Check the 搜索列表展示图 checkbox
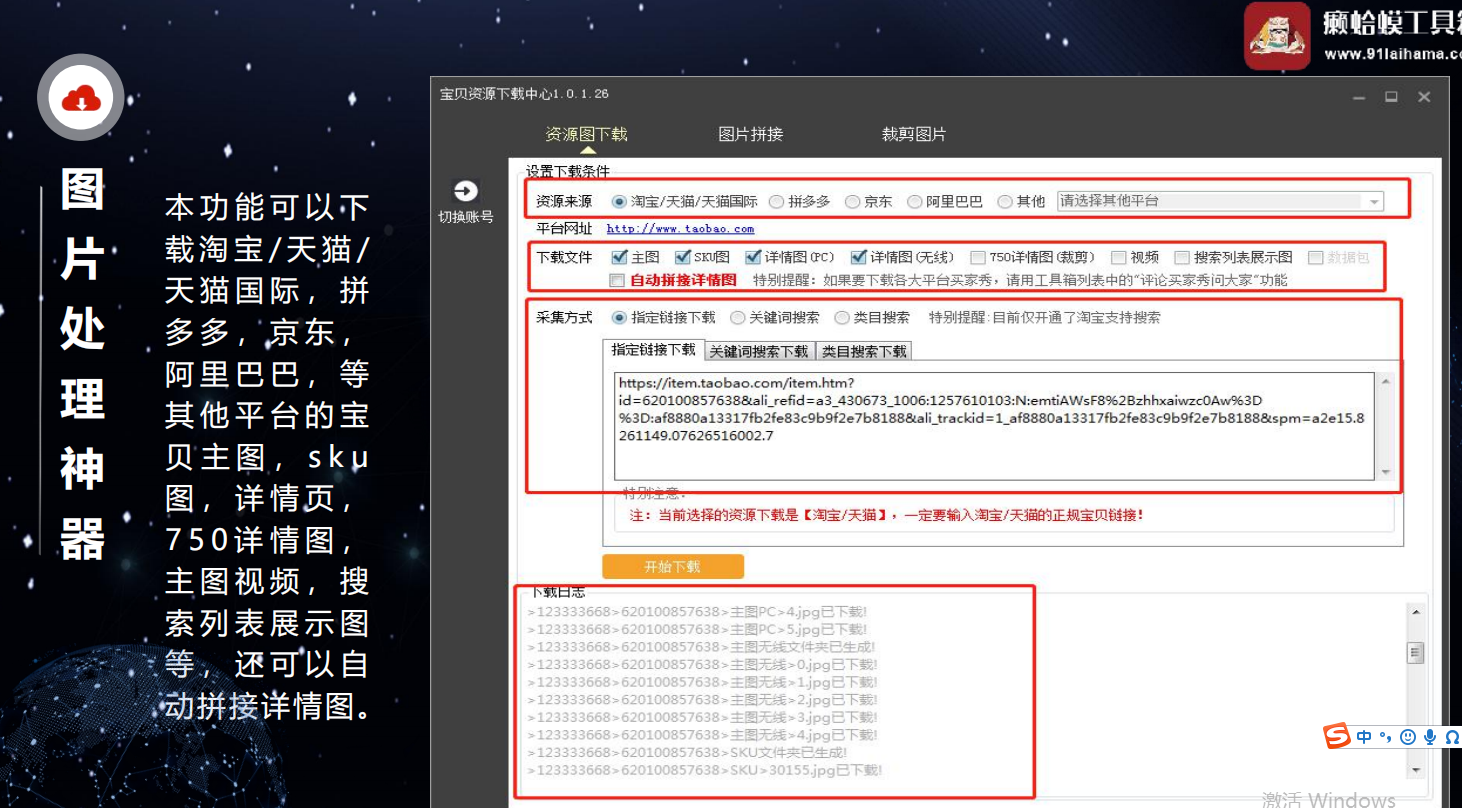The height and width of the screenshot is (808, 1462). tap(1182, 257)
